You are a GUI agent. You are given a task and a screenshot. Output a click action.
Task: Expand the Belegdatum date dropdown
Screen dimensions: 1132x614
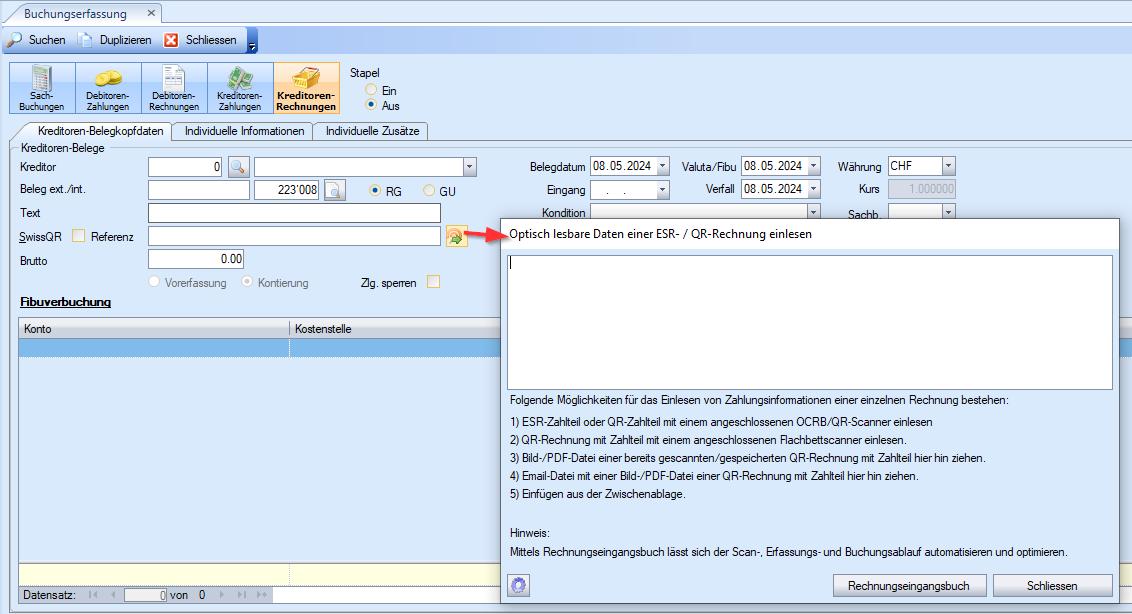(x=663, y=166)
